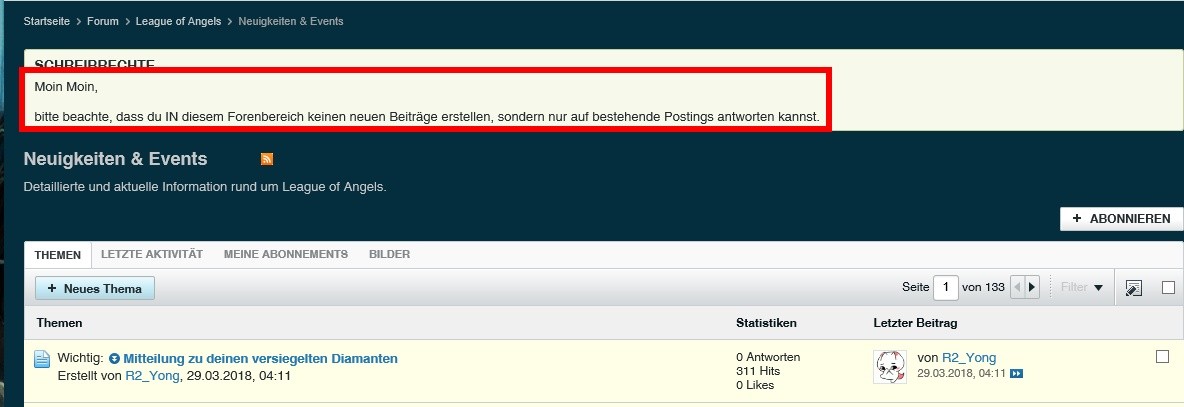
Task: Open the inline moderation pencil icon
Action: (x=1133, y=288)
